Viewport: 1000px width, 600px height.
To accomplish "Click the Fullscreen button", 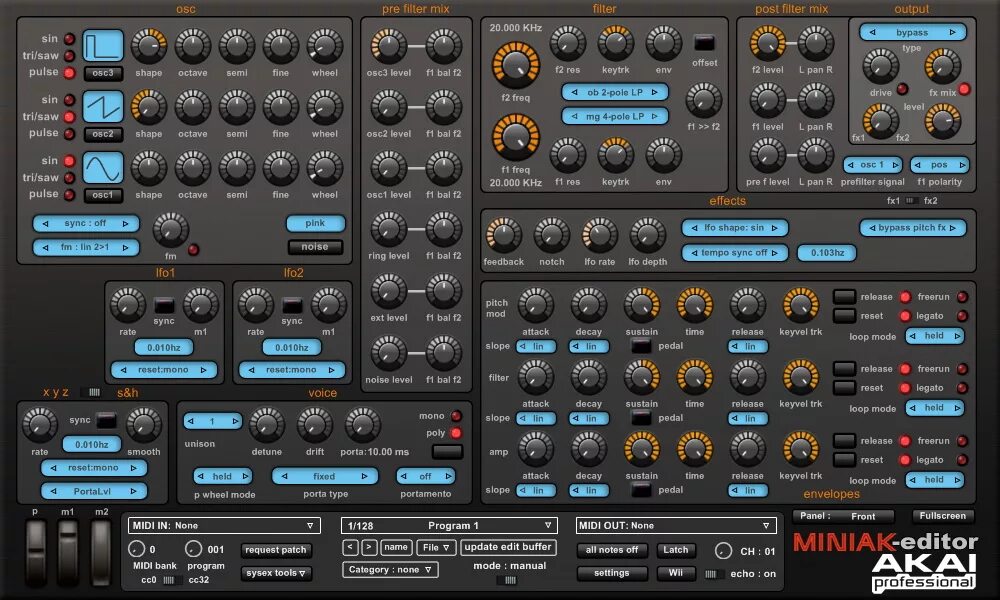I will (943, 516).
